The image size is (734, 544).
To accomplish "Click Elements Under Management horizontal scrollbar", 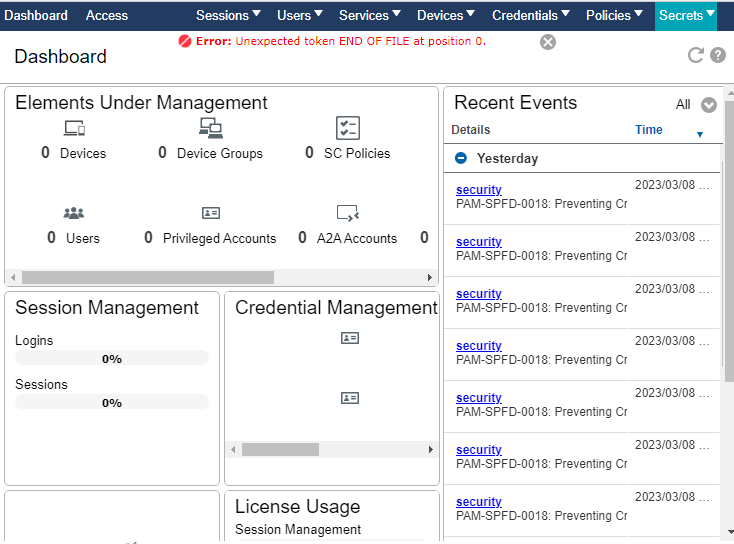I will pos(148,277).
